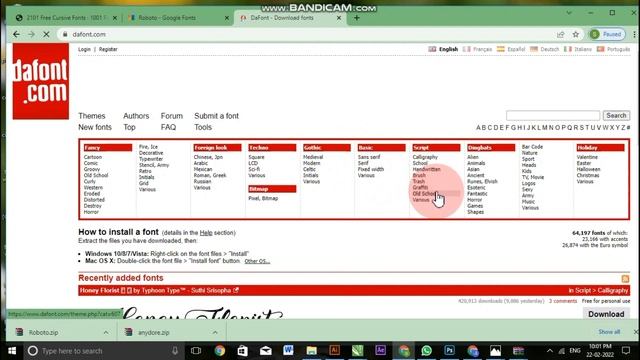Open the Calligraphy font category

point(425,157)
